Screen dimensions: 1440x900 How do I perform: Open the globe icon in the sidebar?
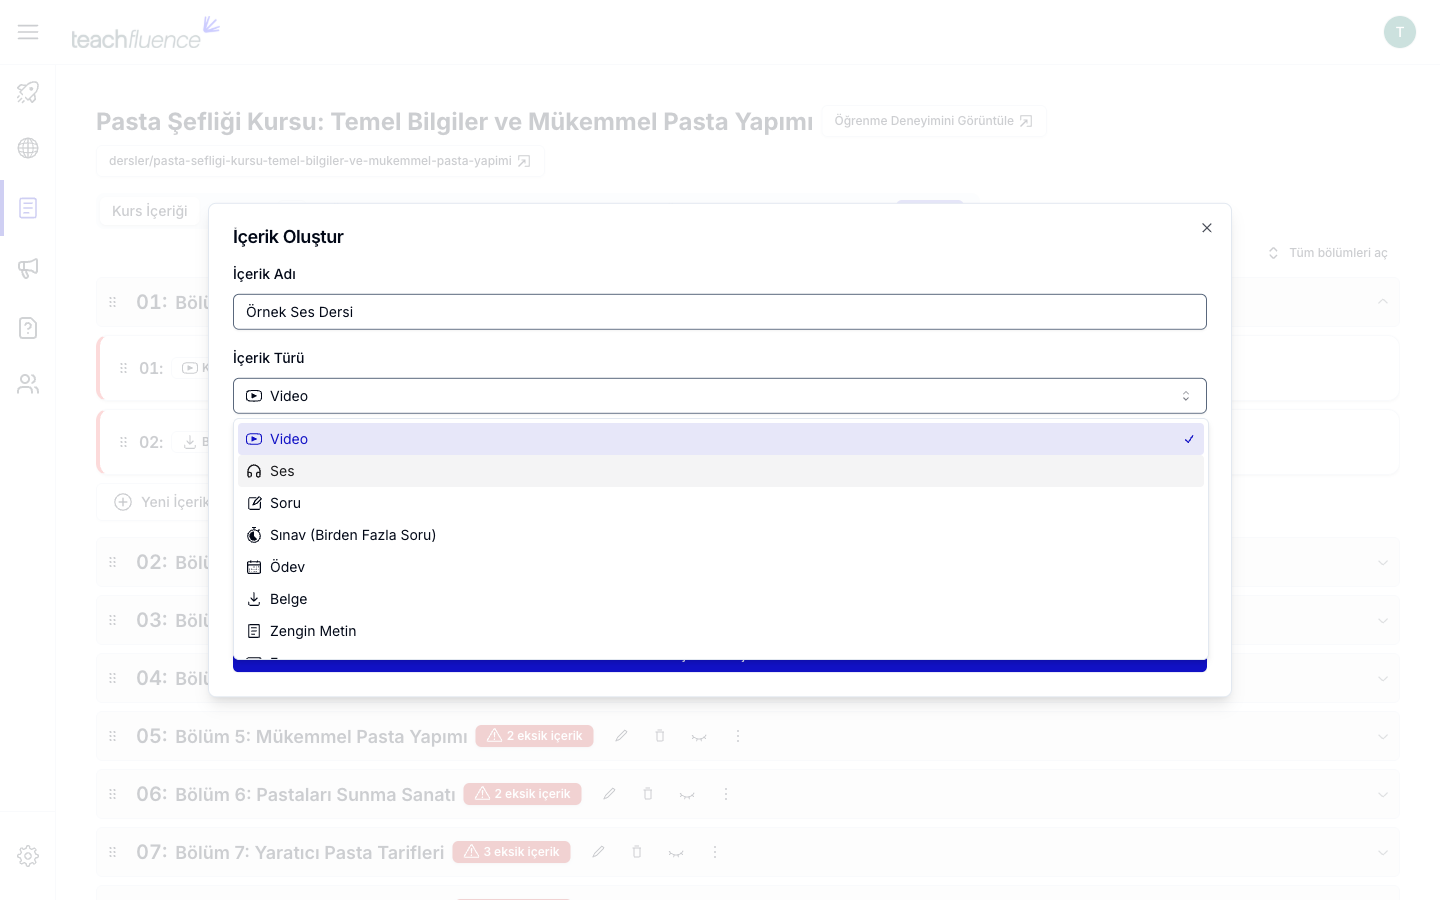tap(28, 148)
